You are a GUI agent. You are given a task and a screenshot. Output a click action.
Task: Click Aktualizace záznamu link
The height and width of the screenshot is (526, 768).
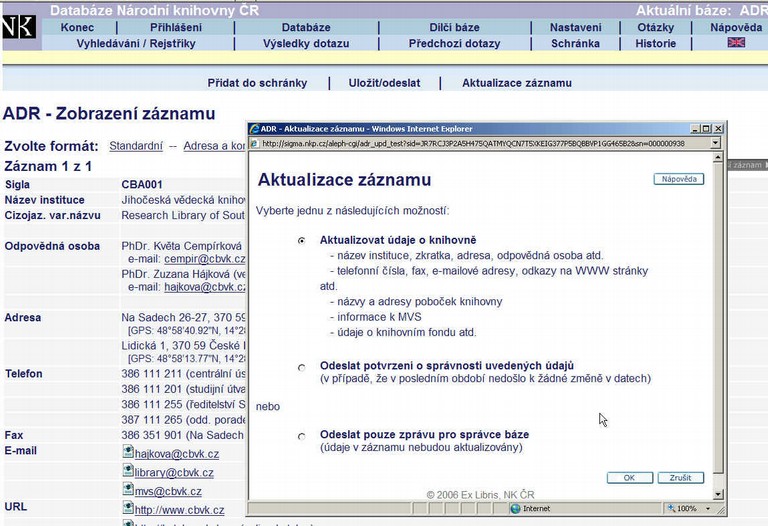(x=517, y=83)
